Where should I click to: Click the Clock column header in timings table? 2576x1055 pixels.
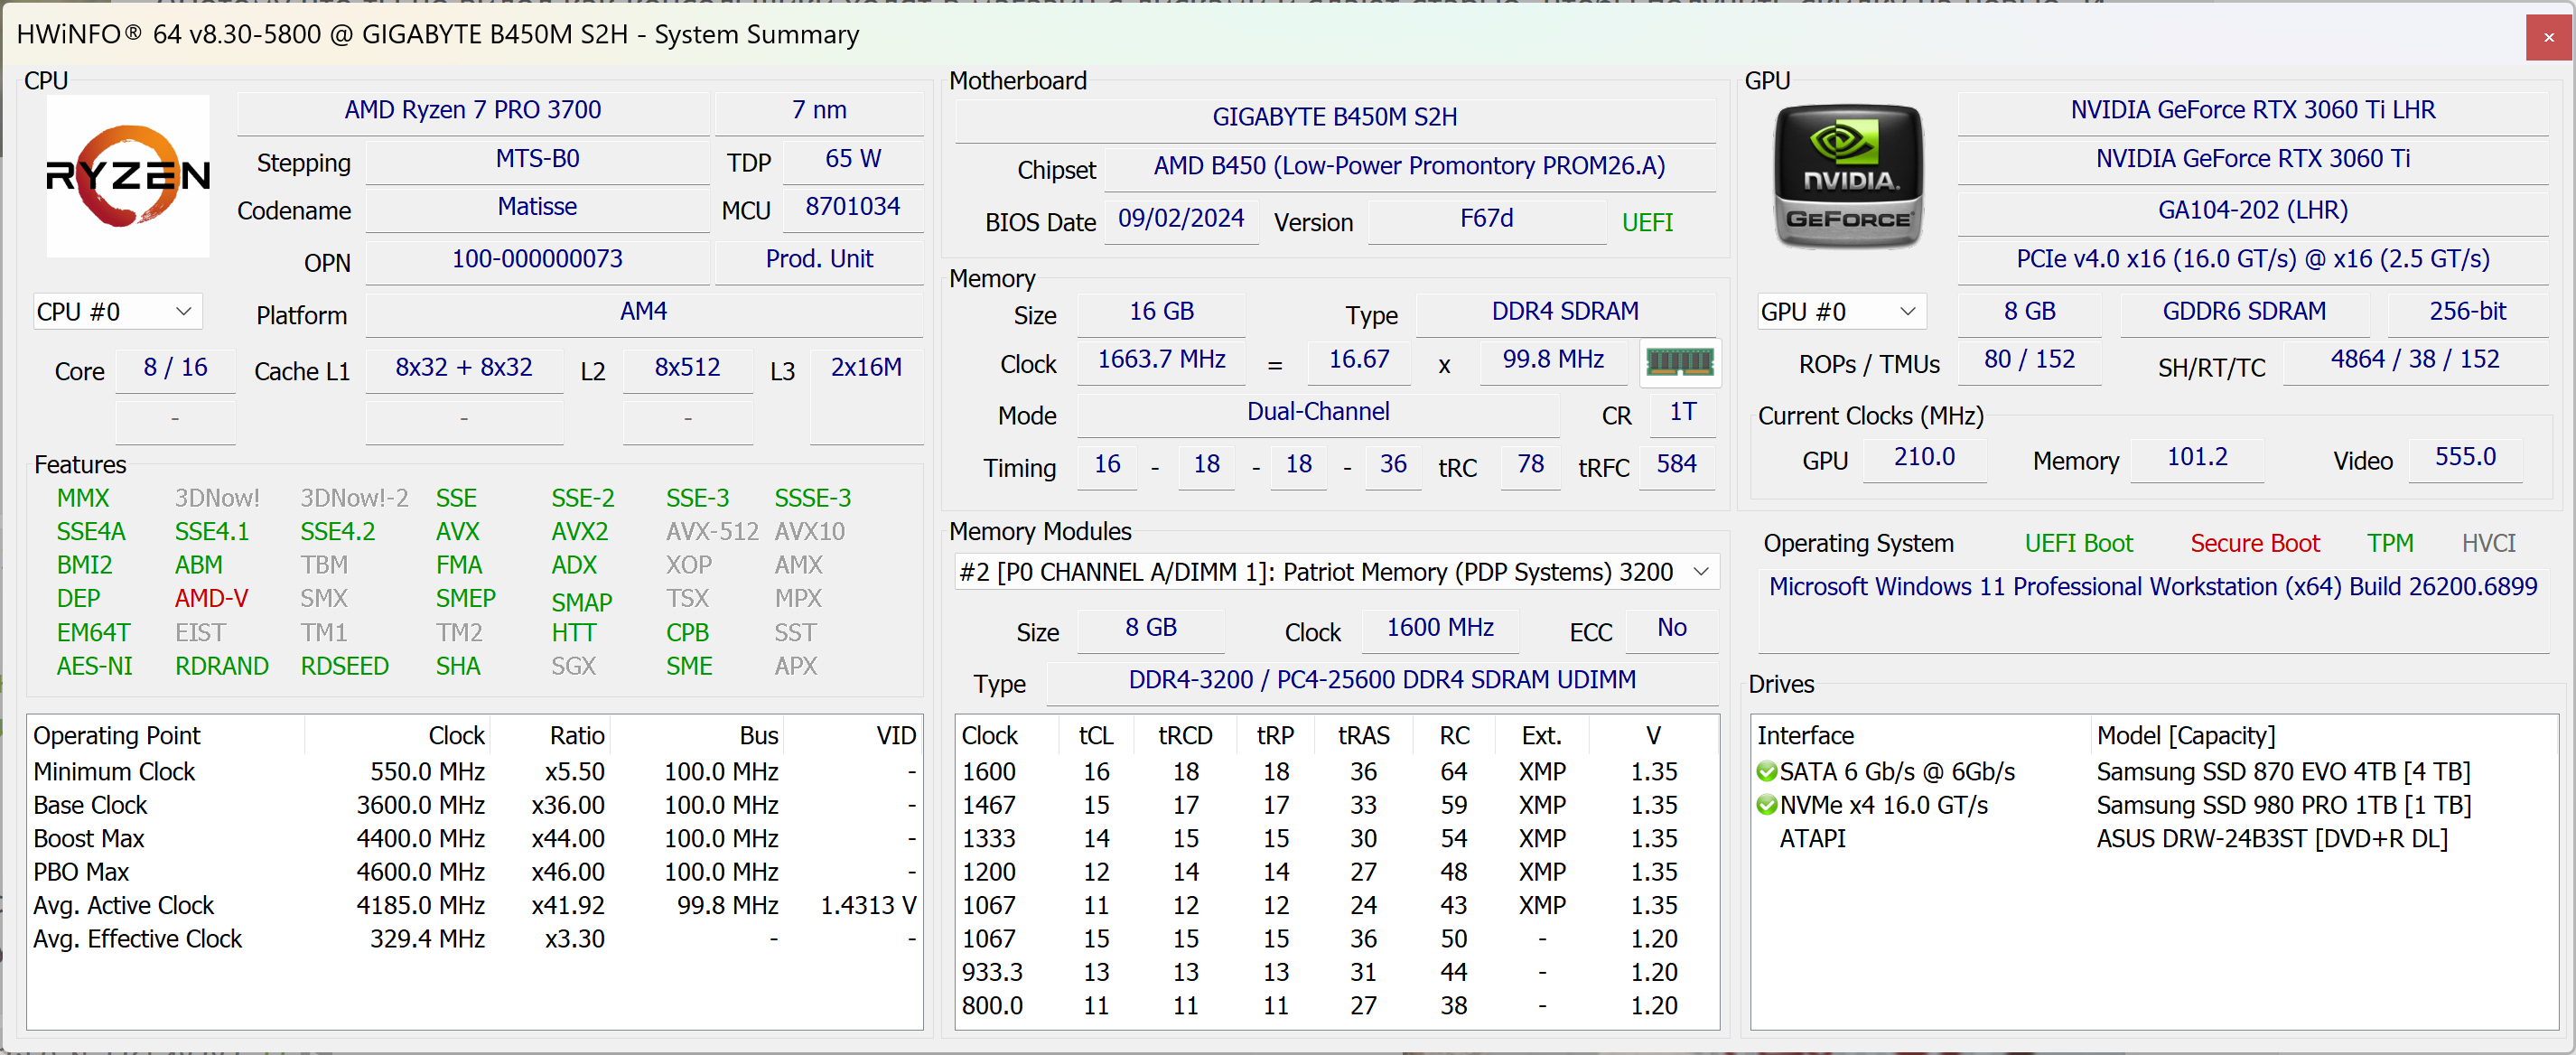(x=989, y=736)
